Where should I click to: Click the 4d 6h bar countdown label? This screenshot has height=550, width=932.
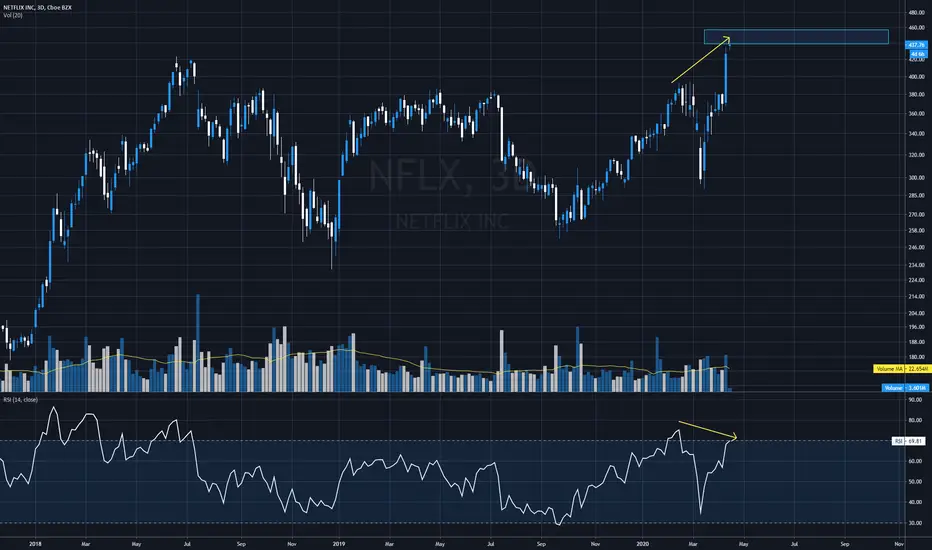918,54
